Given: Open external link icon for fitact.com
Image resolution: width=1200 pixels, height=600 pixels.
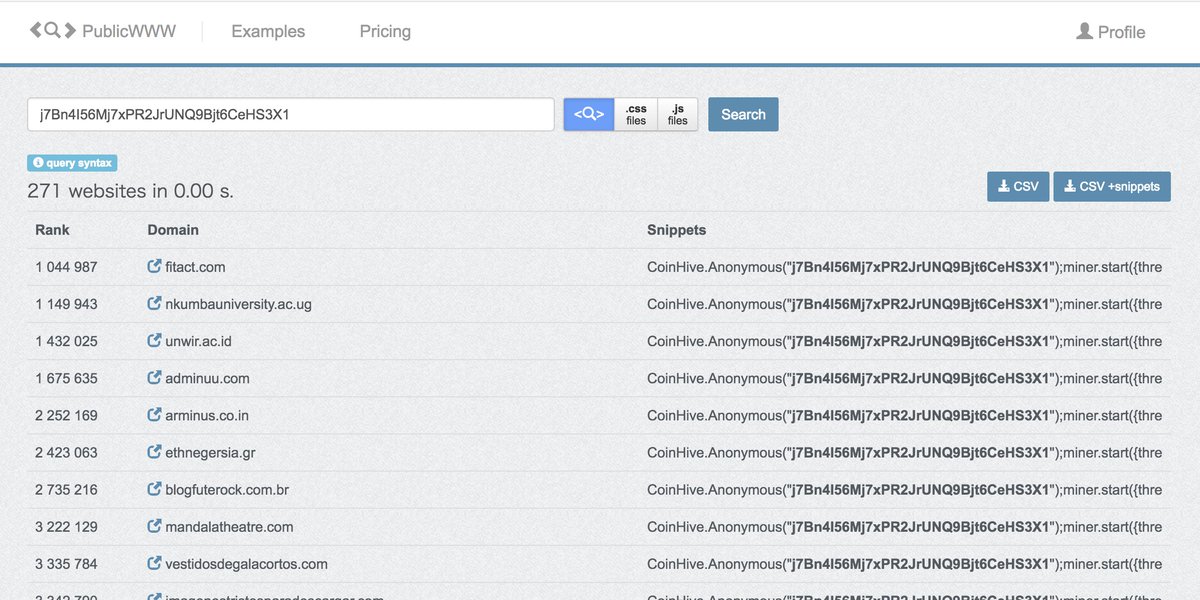Looking at the screenshot, I should (154, 267).
